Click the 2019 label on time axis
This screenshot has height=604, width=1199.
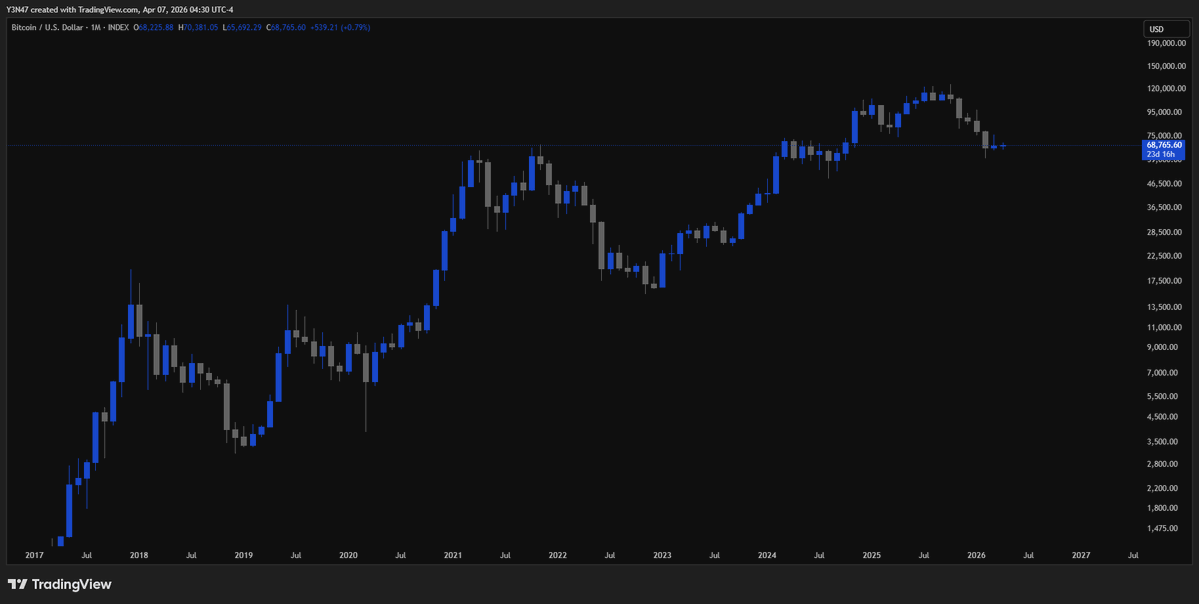(x=243, y=556)
